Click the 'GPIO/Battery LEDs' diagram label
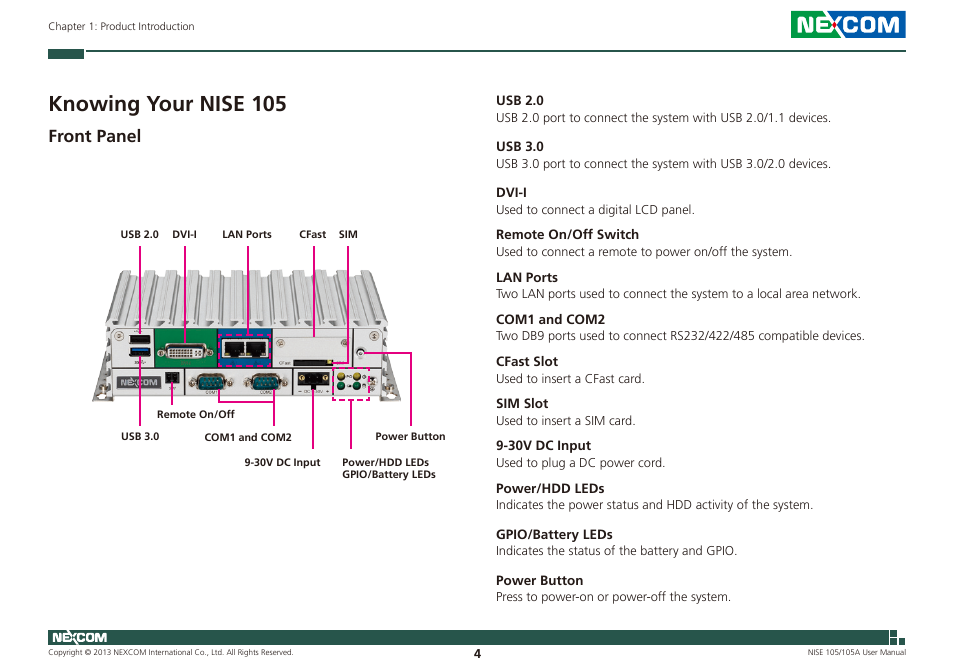954x672 pixels. tap(389, 475)
